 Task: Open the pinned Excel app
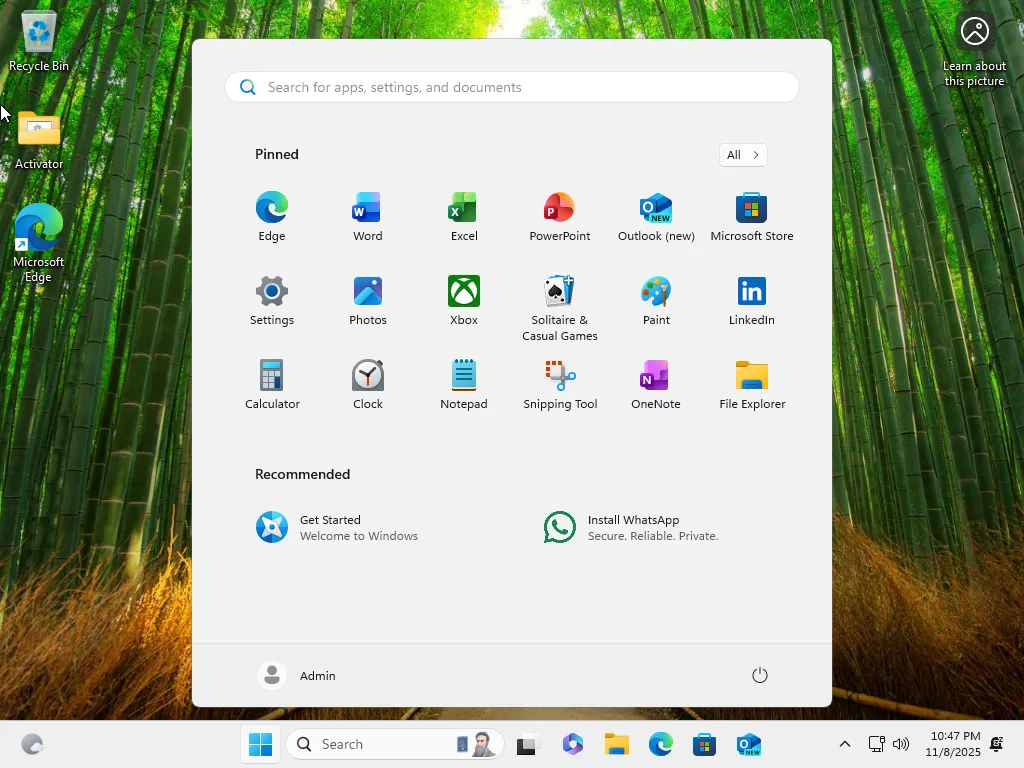point(464,216)
